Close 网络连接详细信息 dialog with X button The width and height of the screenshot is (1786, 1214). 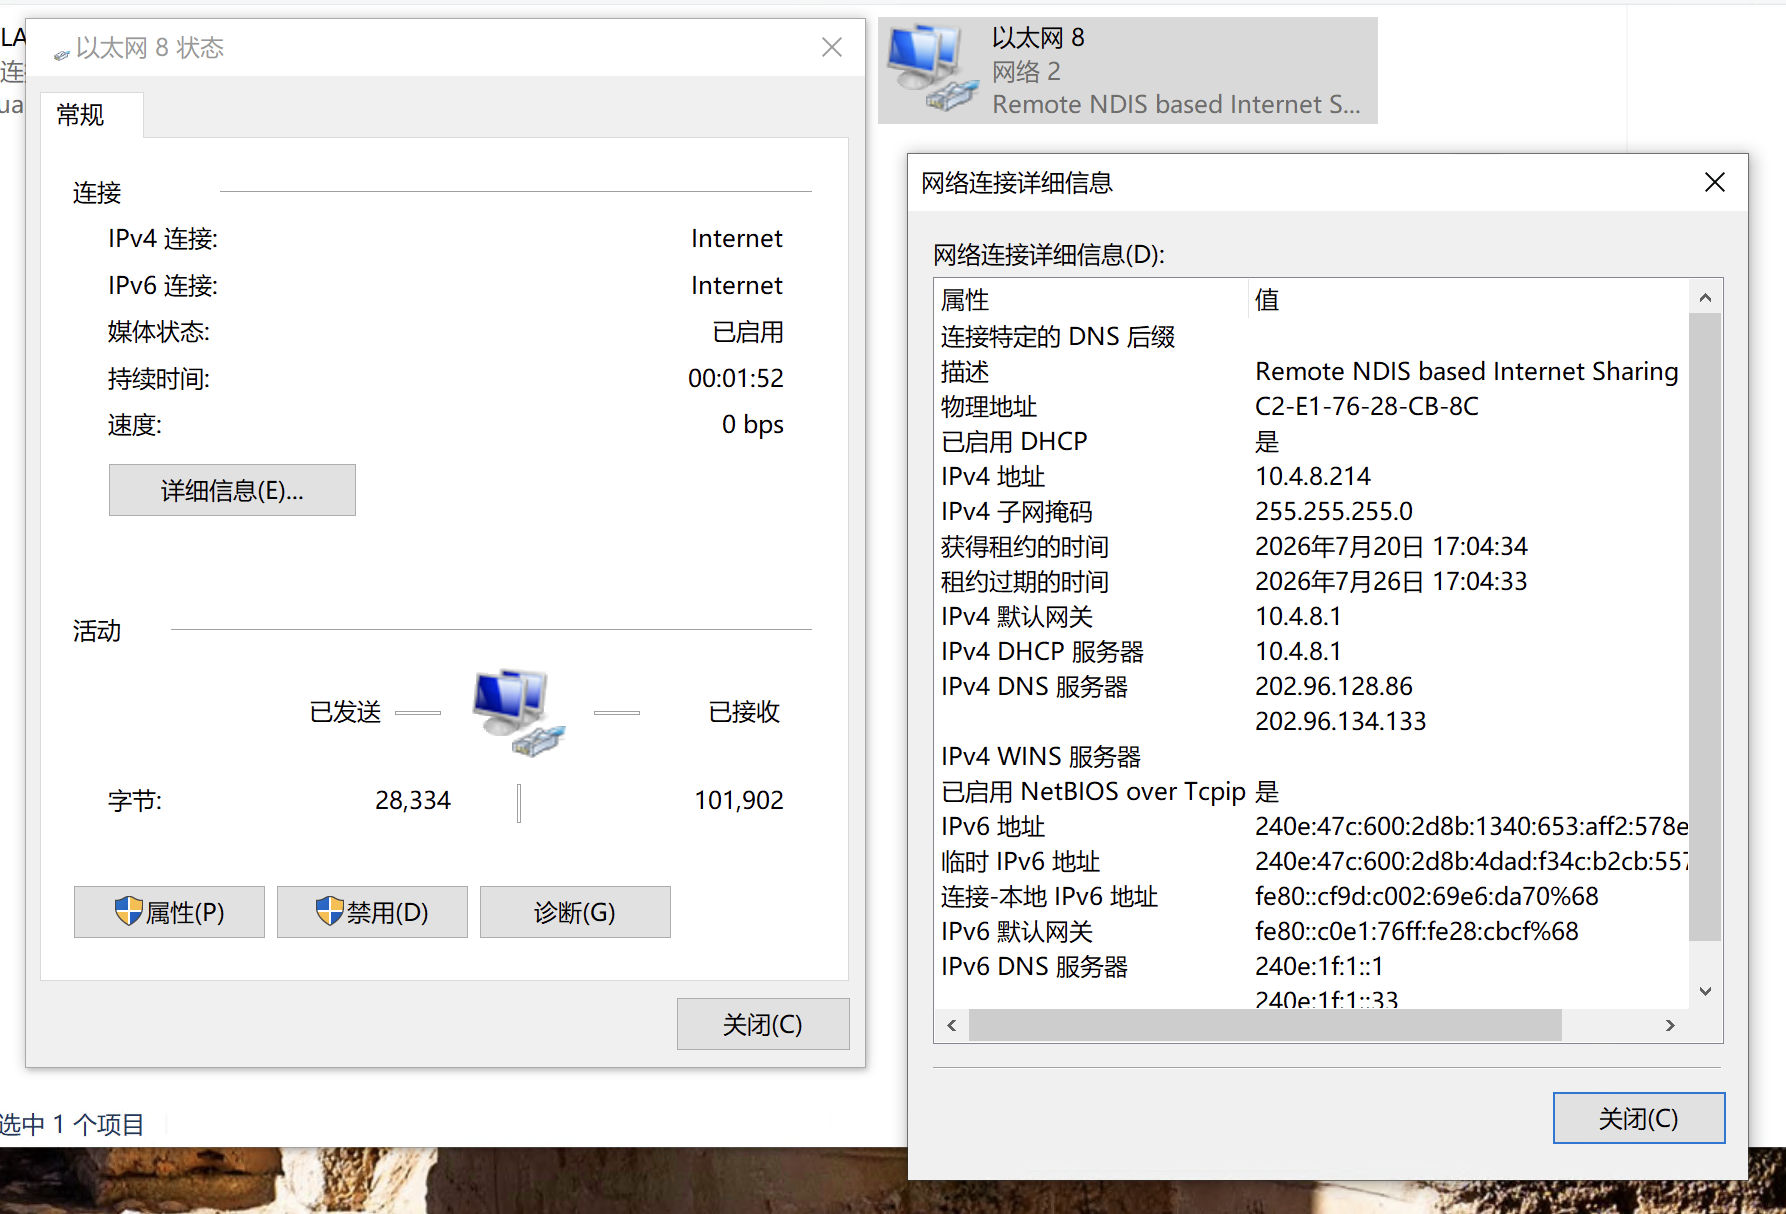coord(1714,182)
